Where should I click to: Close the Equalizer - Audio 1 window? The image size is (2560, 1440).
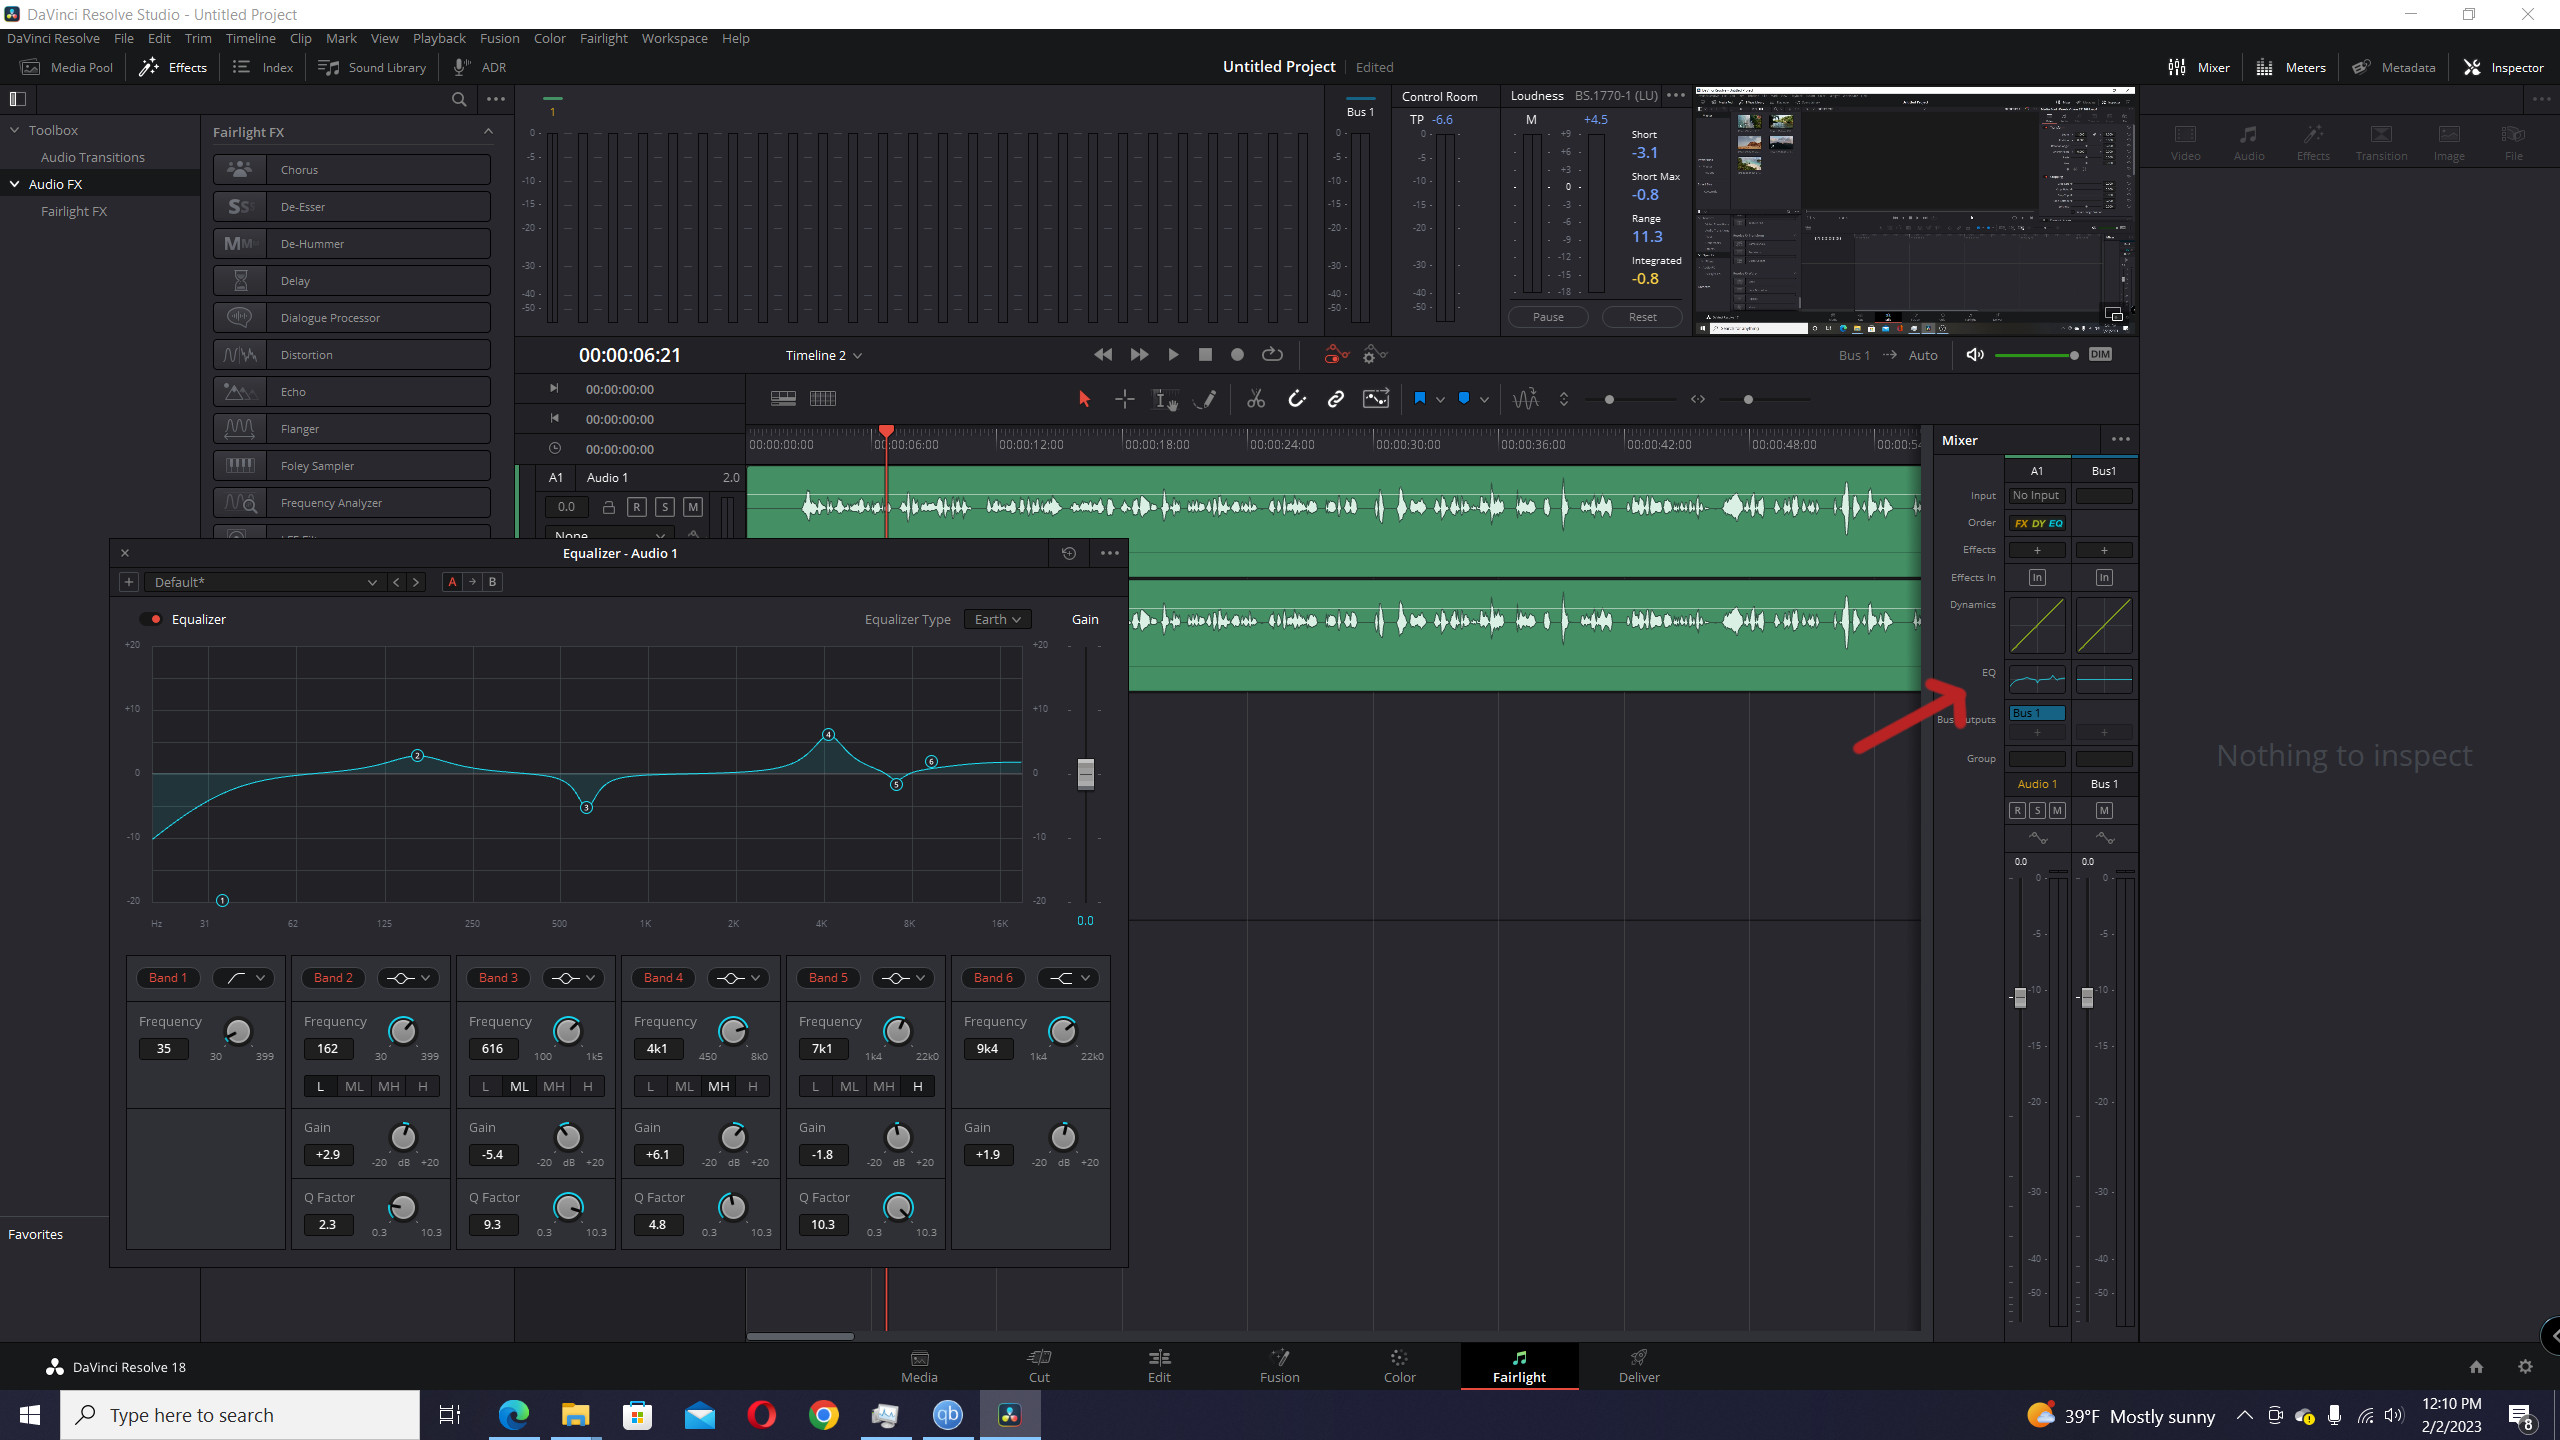(125, 553)
